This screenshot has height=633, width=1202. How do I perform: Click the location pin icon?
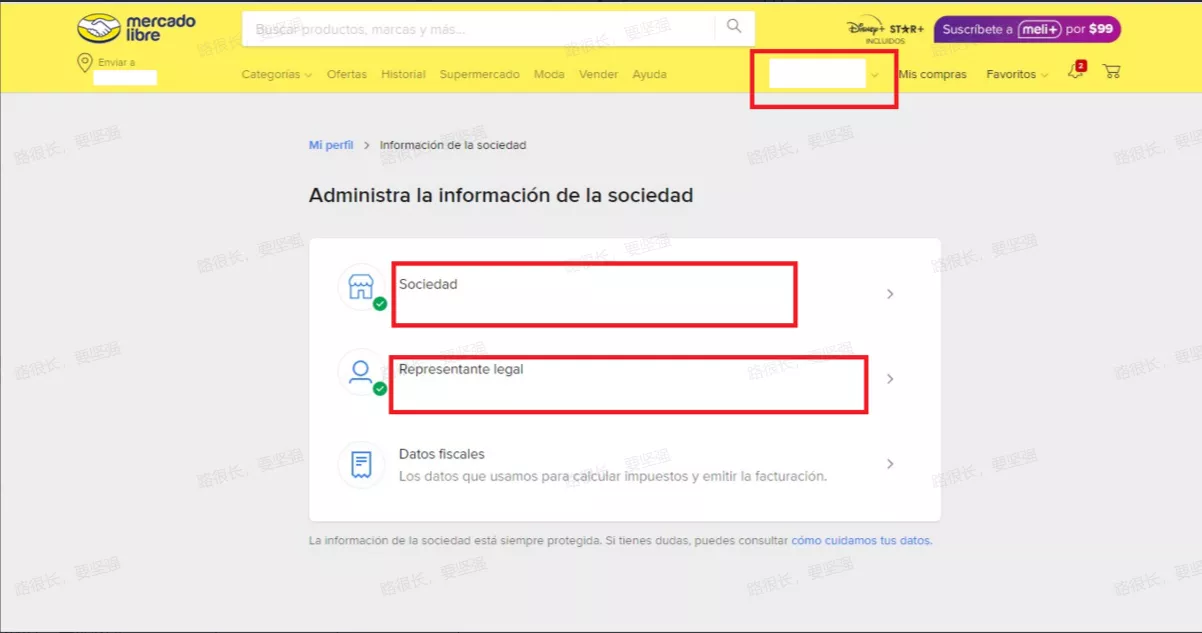(84, 63)
